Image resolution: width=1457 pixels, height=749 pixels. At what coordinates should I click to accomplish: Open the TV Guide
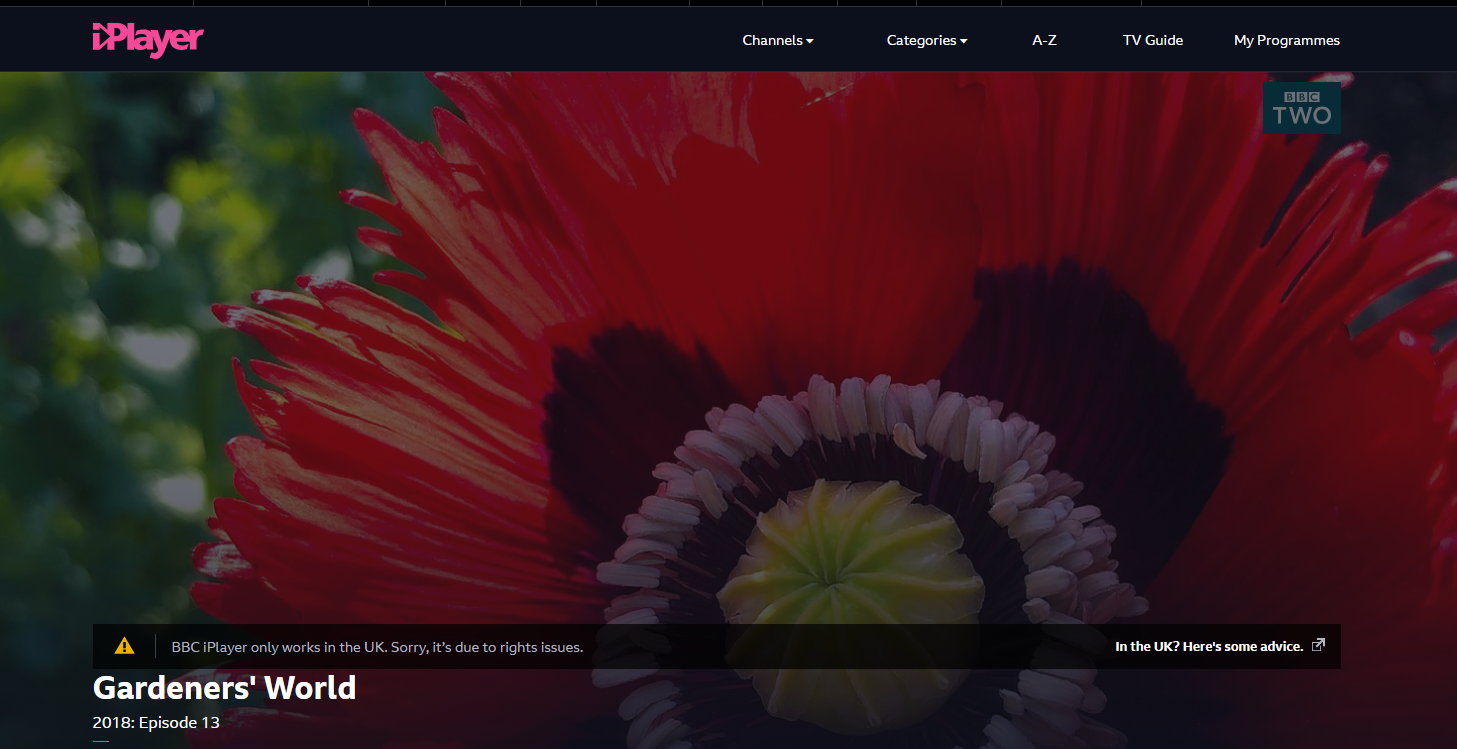coord(1153,41)
